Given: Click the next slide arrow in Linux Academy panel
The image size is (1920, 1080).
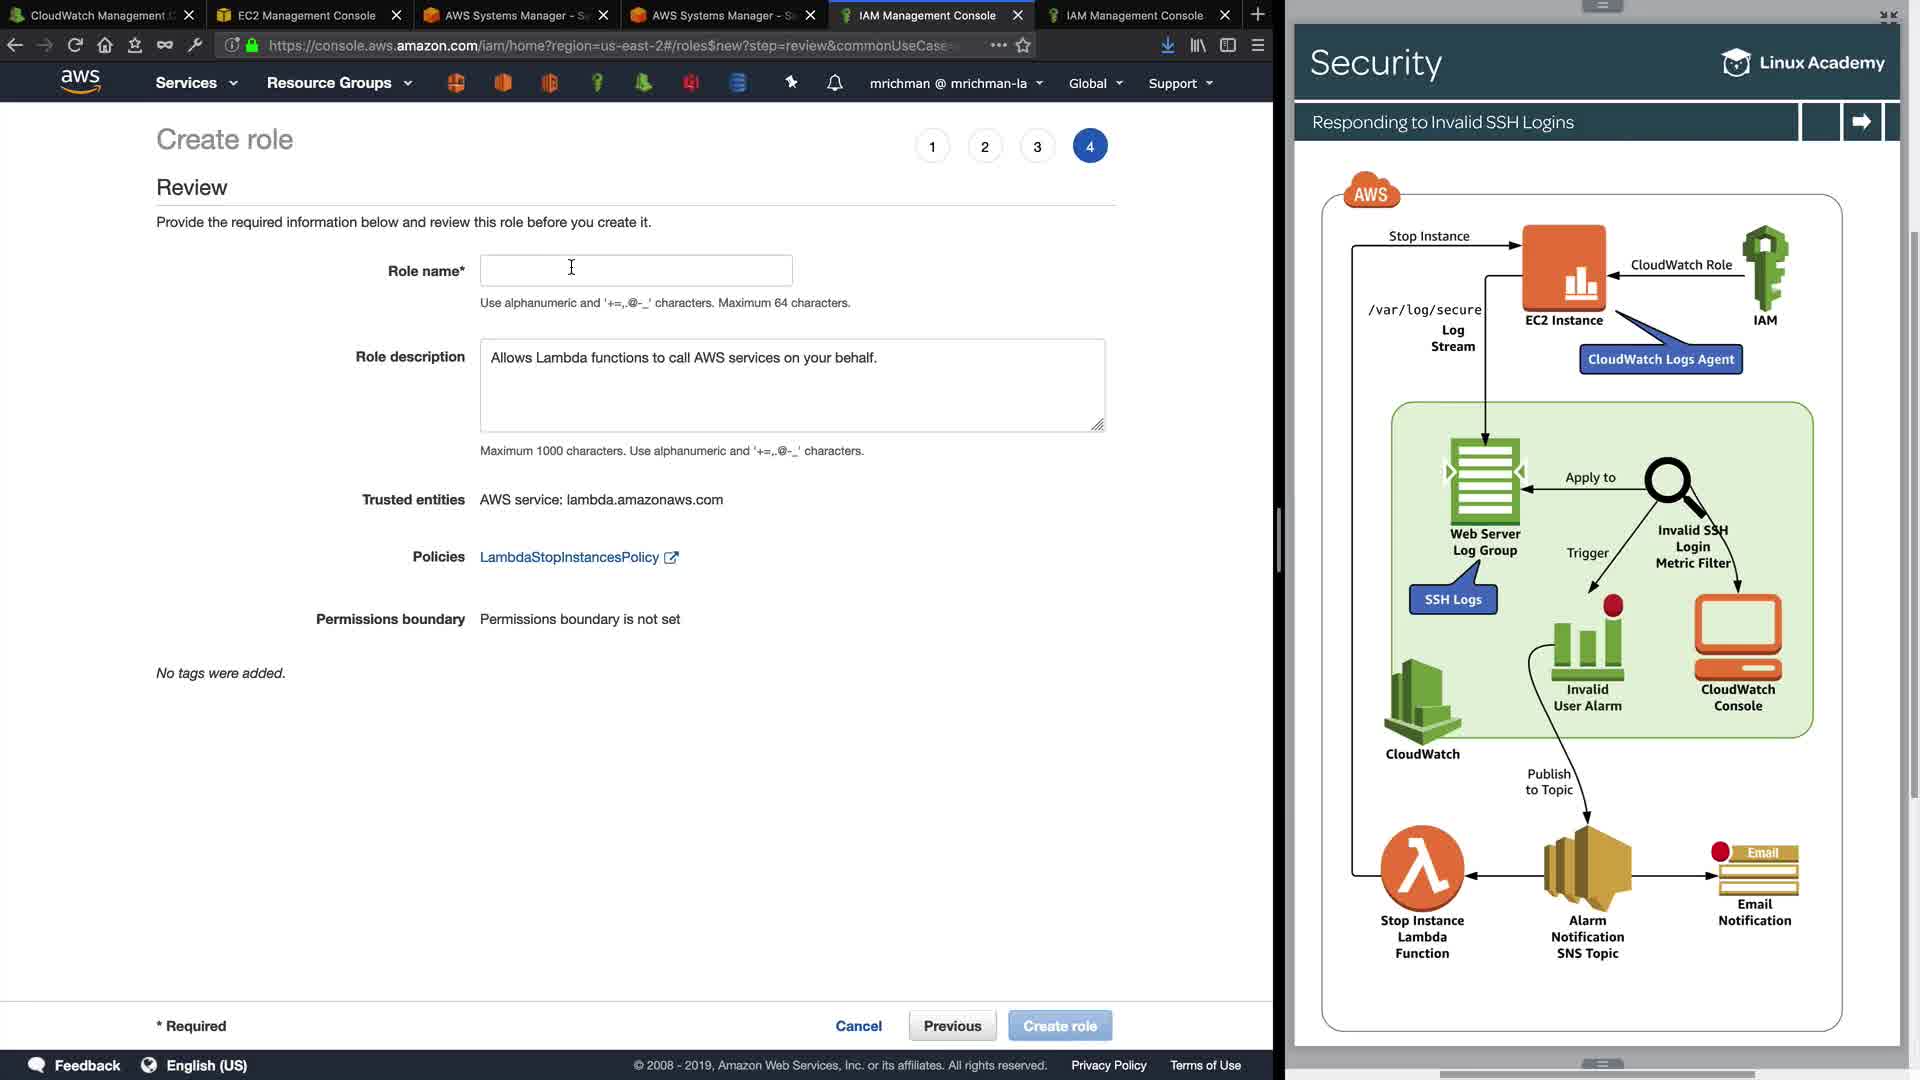Looking at the screenshot, I should pos(1861,122).
